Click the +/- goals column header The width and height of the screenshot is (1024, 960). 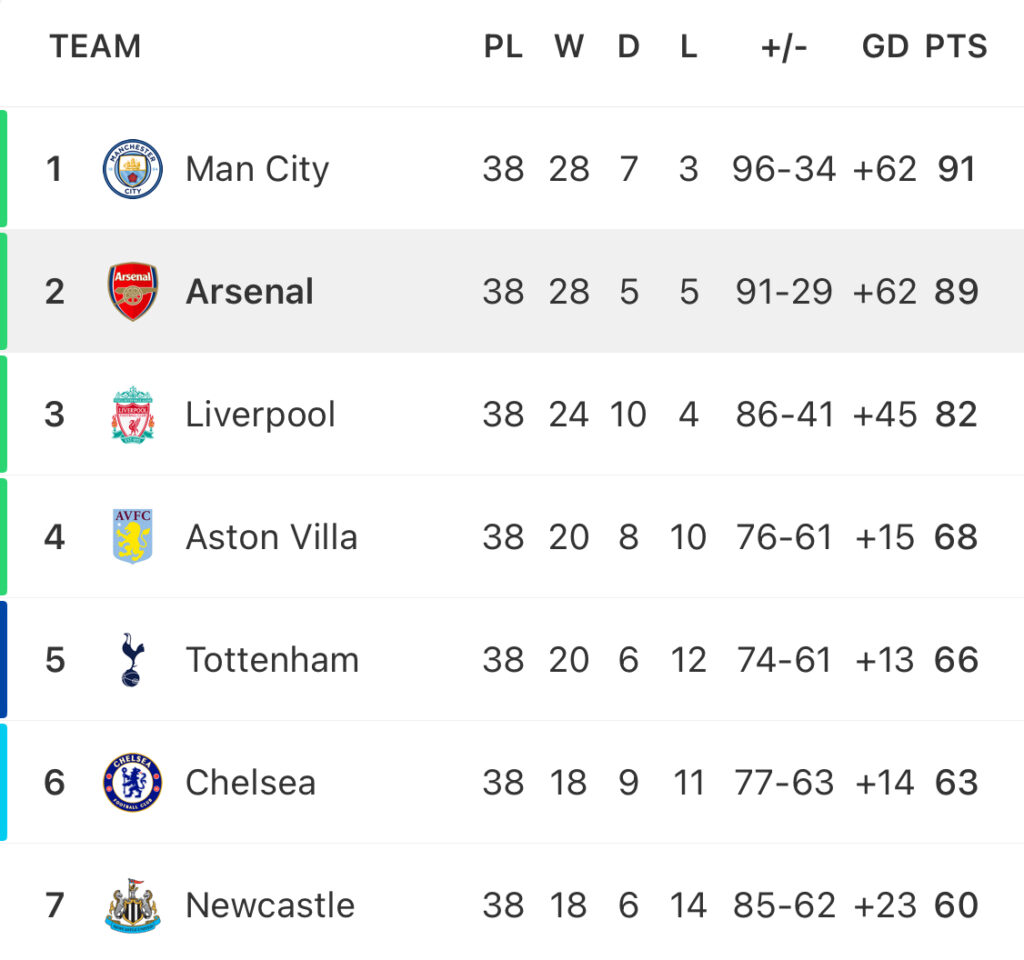click(784, 47)
